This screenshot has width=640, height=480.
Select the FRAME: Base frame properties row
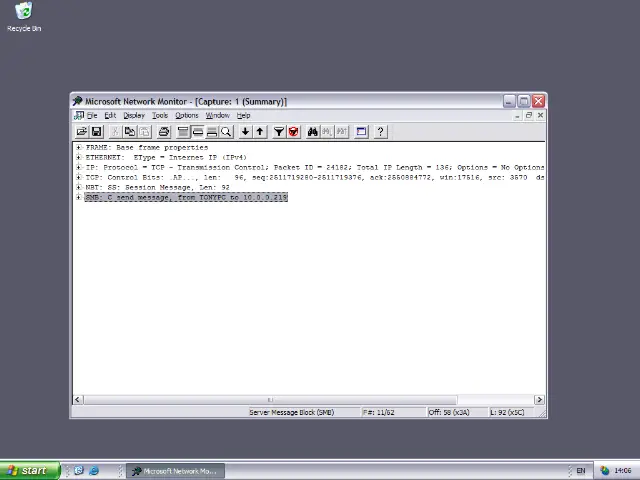tap(147, 147)
